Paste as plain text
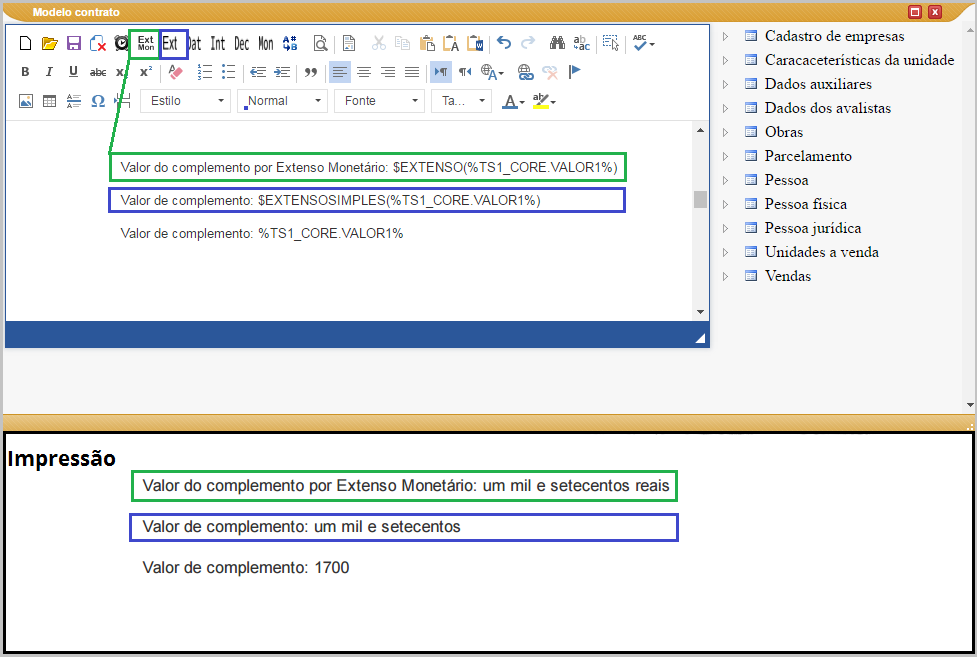977x657 pixels. click(451, 44)
